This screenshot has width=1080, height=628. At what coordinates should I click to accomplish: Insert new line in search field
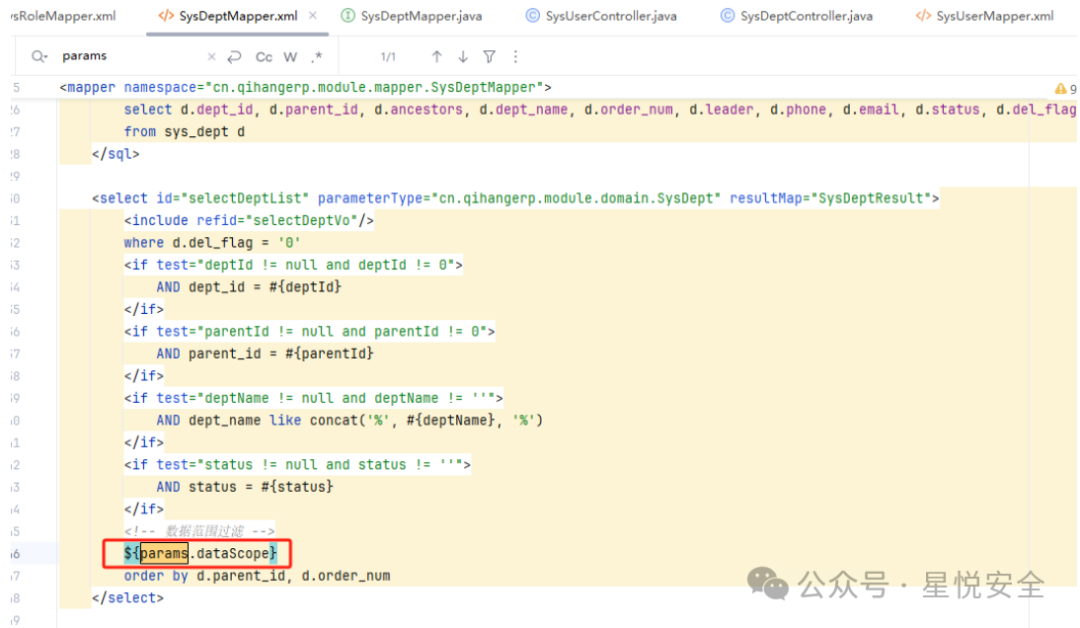click(x=235, y=56)
